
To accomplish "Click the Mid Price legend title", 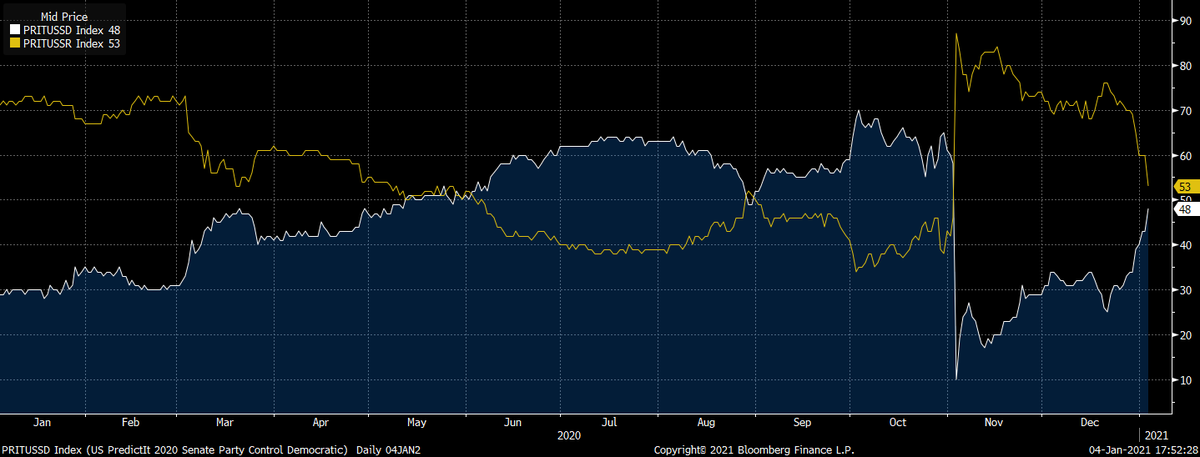I will [x=62, y=18].
